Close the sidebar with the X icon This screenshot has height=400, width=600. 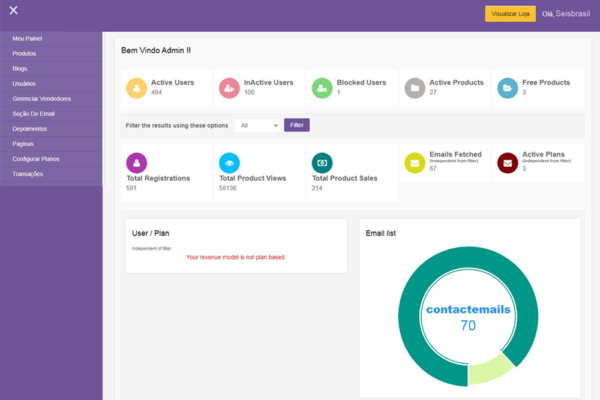13,11
